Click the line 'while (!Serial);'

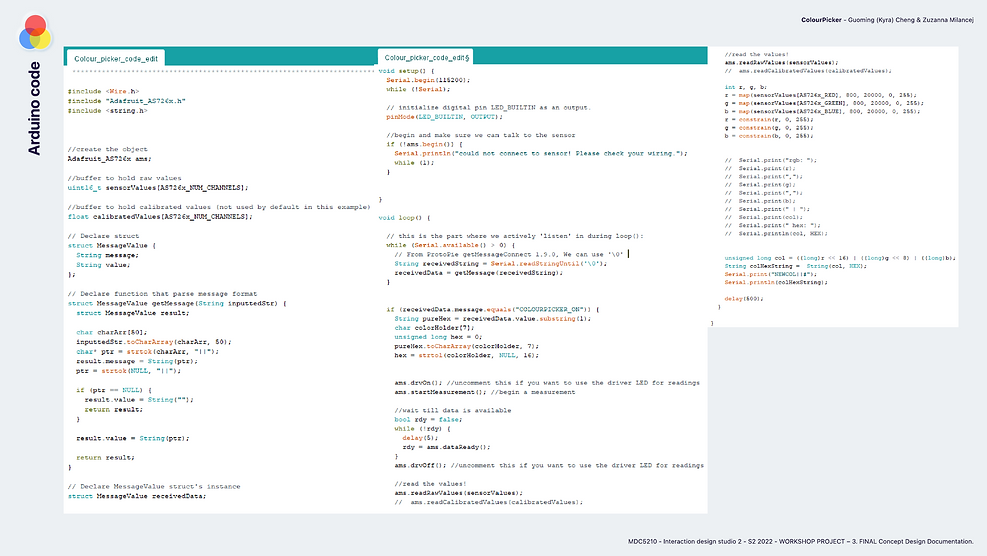point(418,89)
